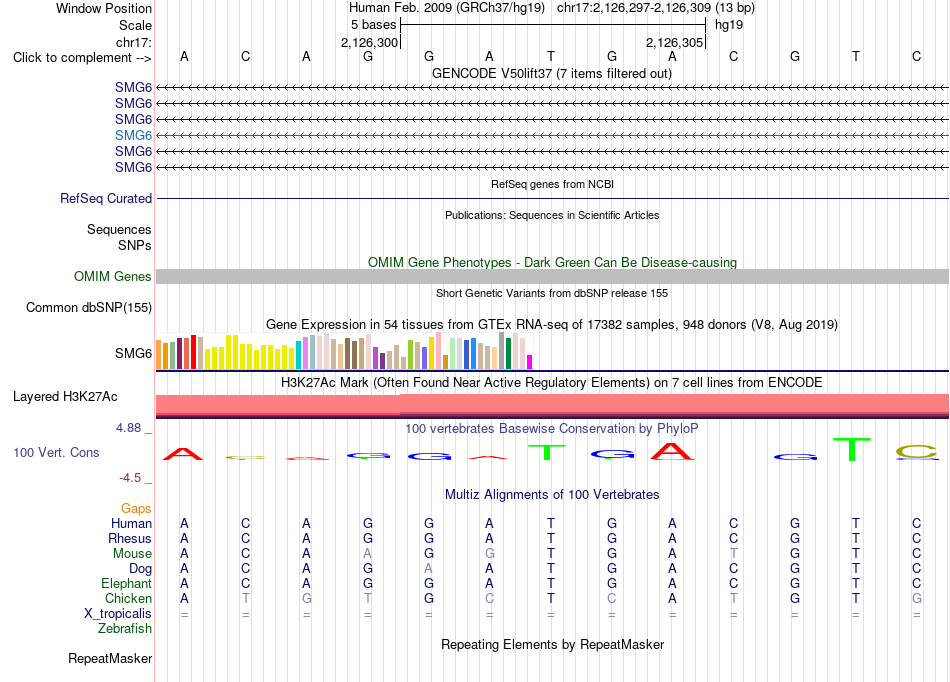Click the olive C in the PhyloP logo
The height and width of the screenshot is (682, 950).
[x=917, y=452]
